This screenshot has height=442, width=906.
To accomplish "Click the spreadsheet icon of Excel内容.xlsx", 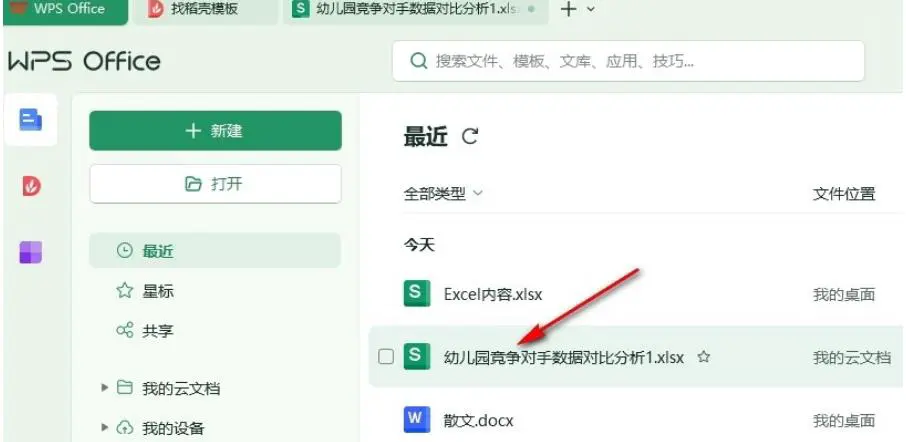I will [417, 293].
